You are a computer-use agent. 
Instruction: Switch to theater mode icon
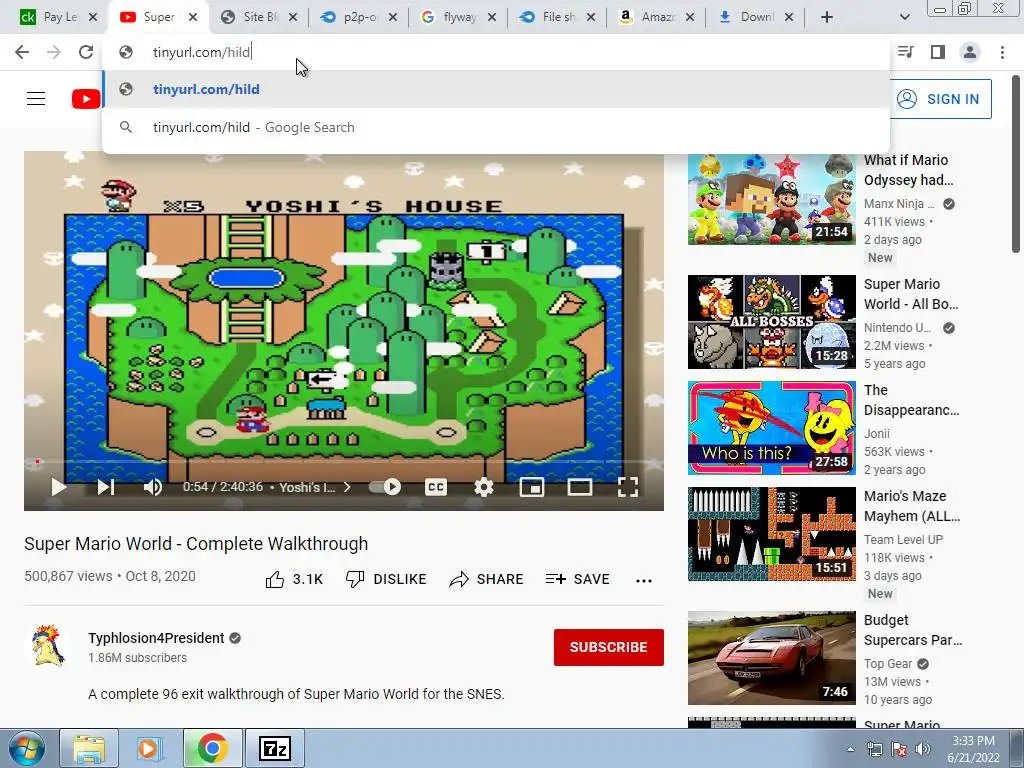coord(580,487)
